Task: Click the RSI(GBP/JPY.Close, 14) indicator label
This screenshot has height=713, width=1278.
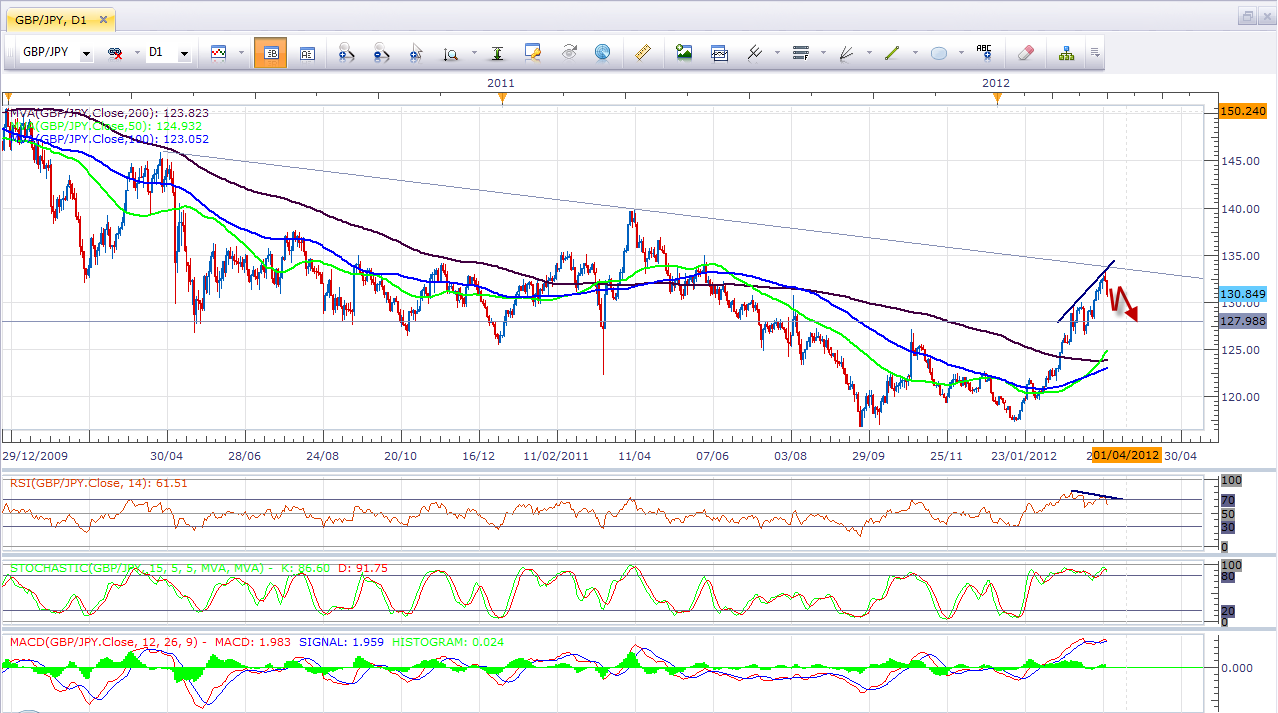Action: 98,484
